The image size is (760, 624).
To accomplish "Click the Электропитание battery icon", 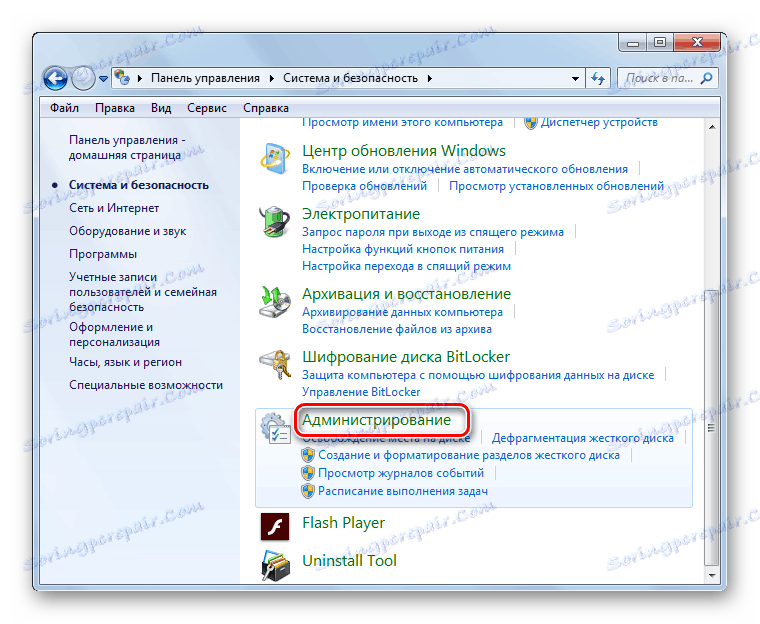I will 275,222.
